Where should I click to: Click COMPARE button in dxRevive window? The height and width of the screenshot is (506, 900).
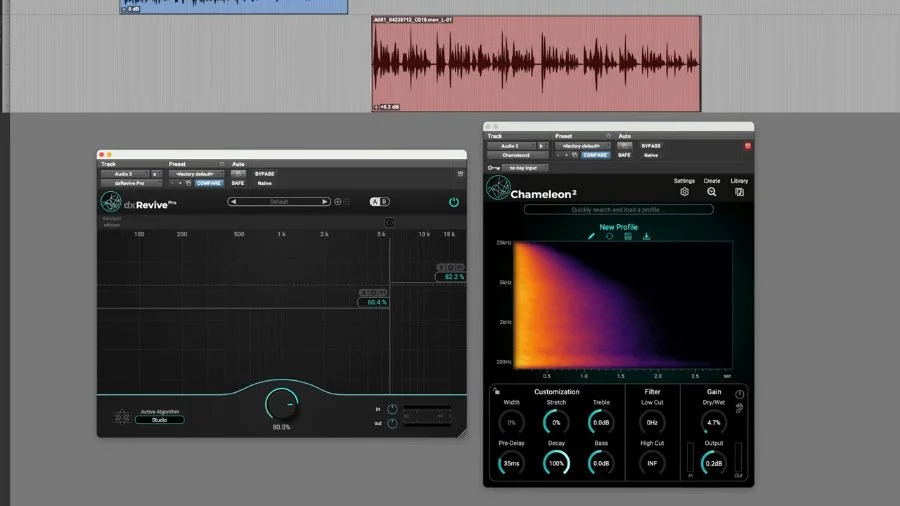pyautogui.click(x=209, y=183)
